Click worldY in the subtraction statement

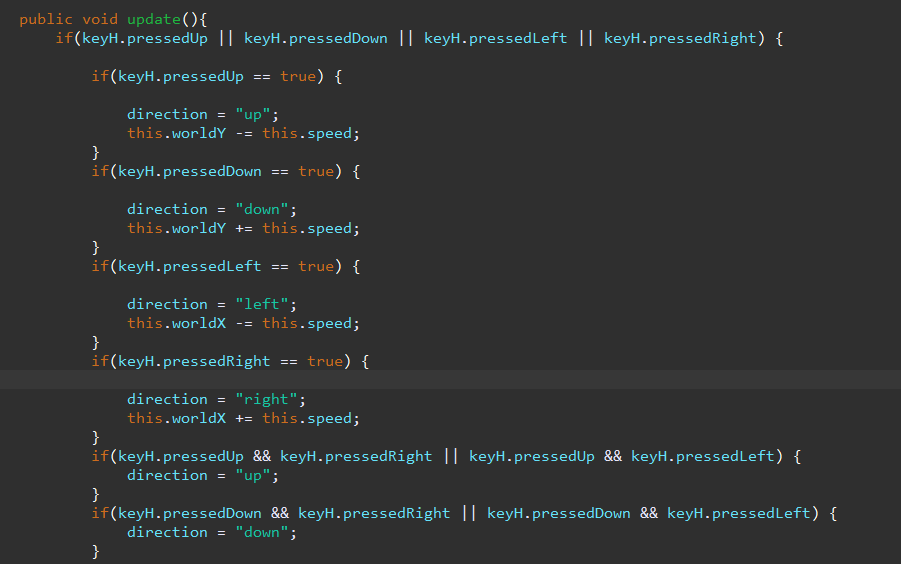tap(199, 133)
